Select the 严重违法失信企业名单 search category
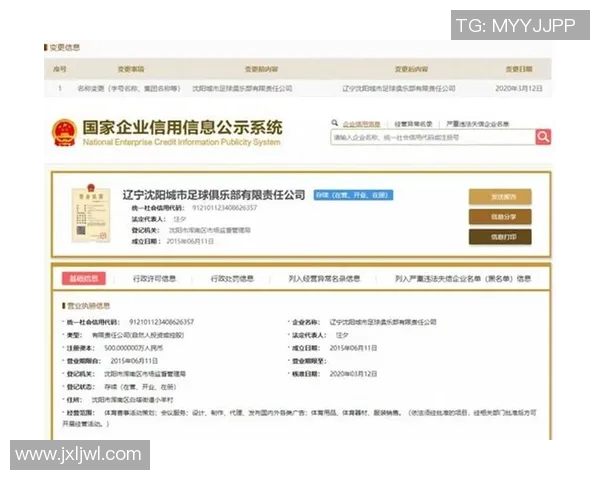The height and width of the screenshot is (480, 600). tap(478, 124)
